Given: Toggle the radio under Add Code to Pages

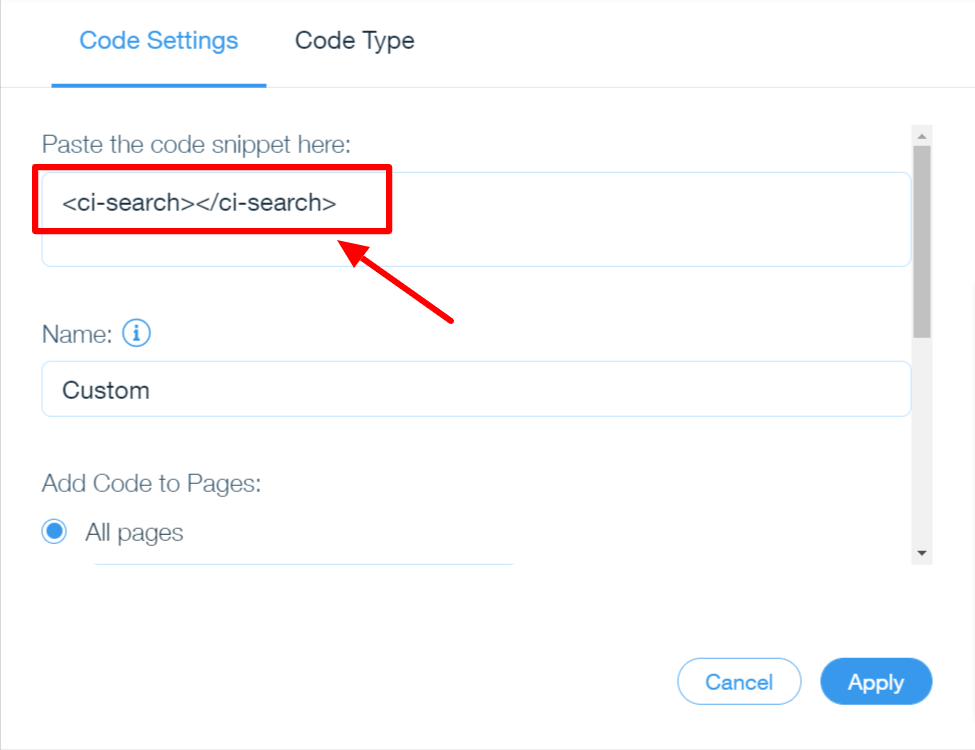Looking at the screenshot, I should point(54,531).
